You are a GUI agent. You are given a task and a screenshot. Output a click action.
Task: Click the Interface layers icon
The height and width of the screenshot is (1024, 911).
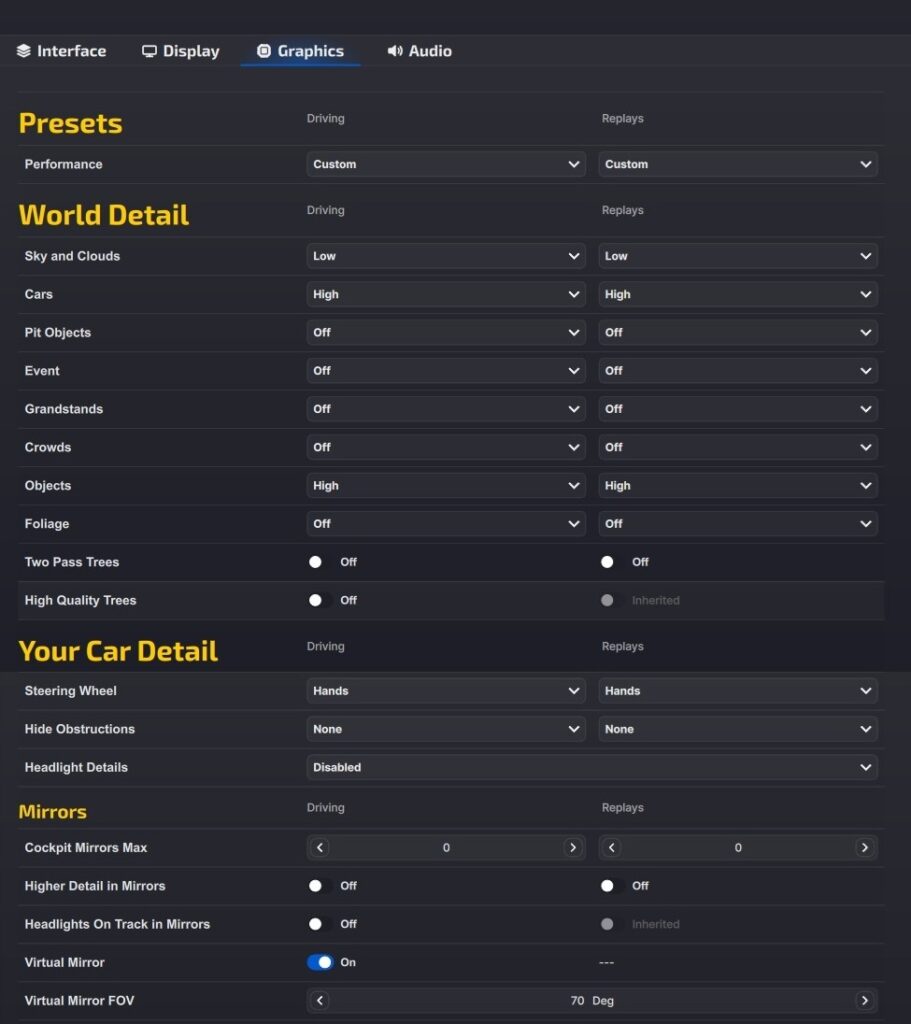(x=24, y=51)
